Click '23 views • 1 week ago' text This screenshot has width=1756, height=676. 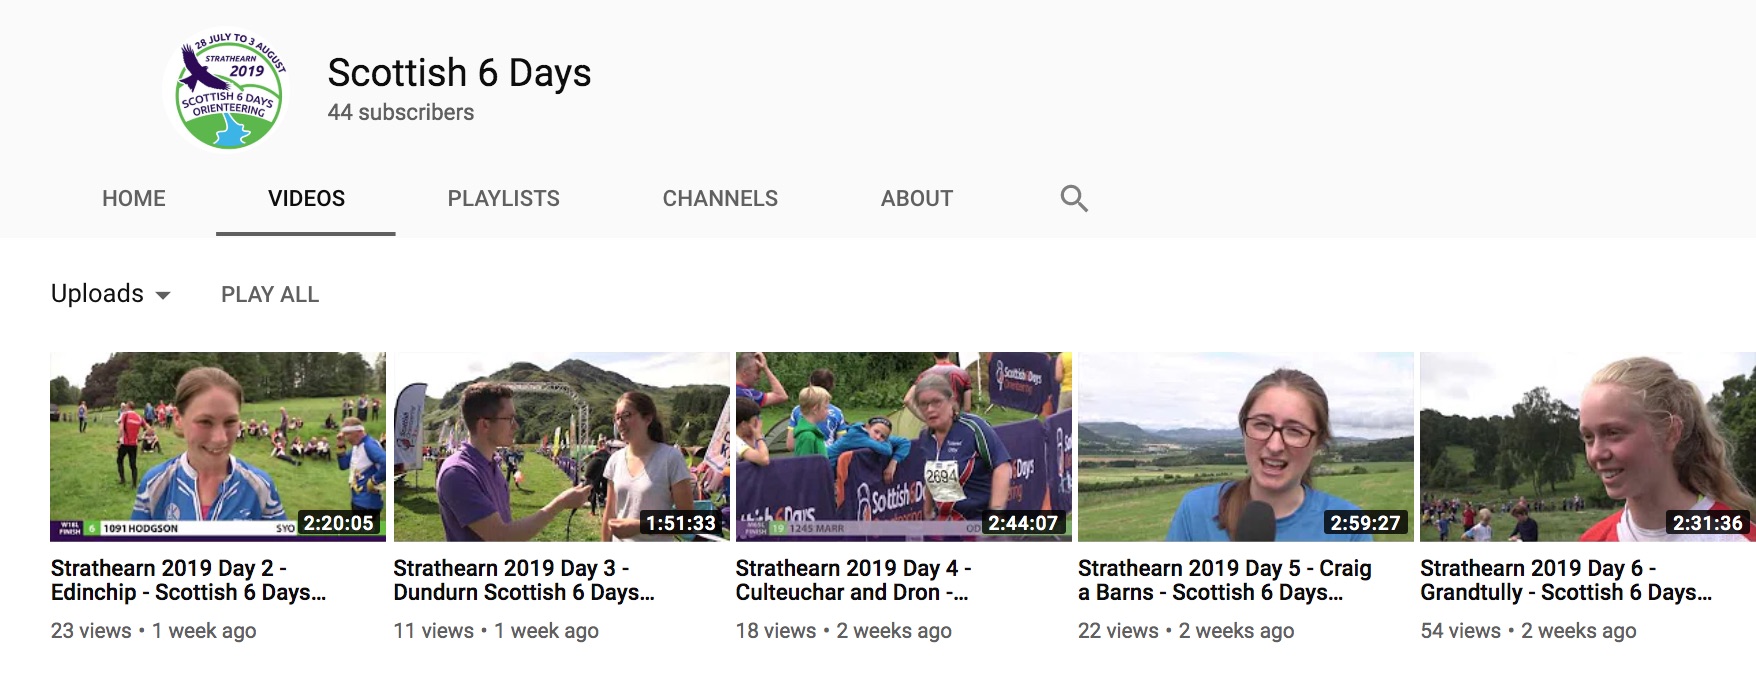154,631
